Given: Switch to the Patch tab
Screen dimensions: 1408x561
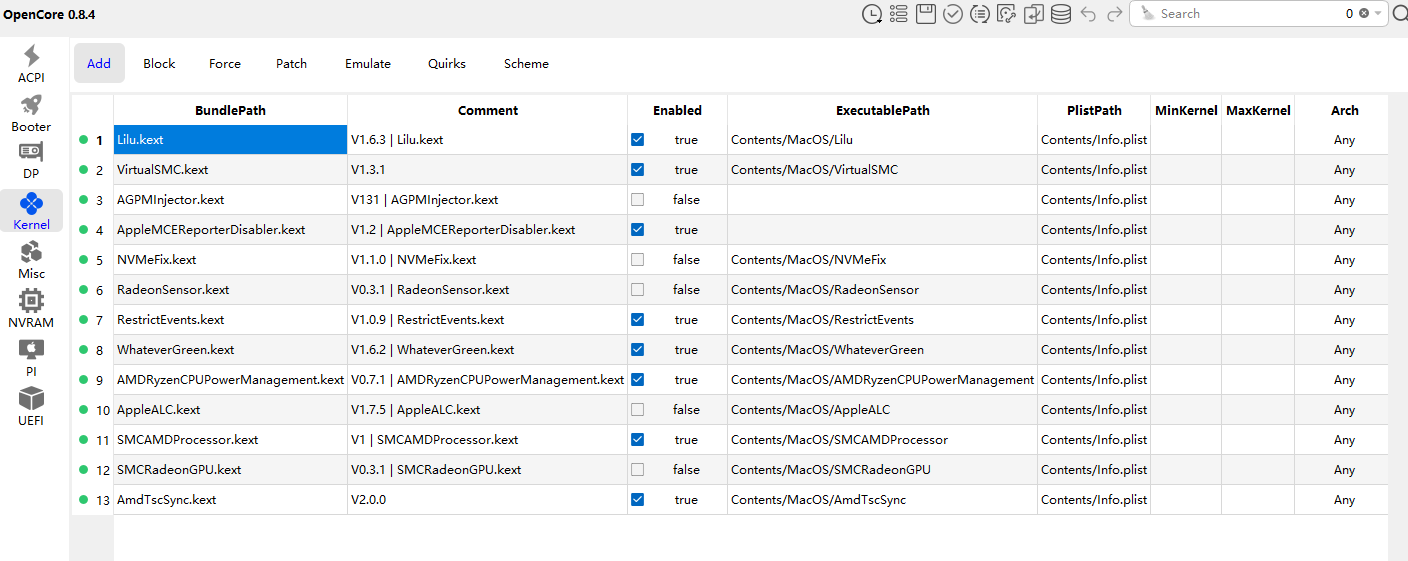Looking at the screenshot, I should [x=291, y=64].
